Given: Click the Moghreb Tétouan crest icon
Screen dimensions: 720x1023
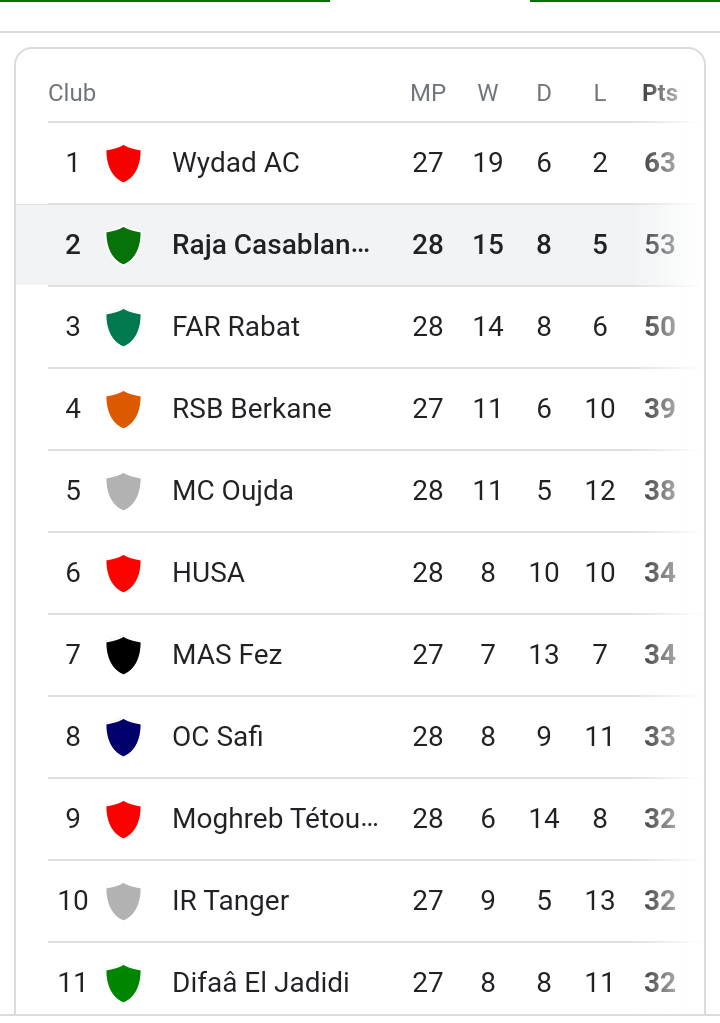Looking at the screenshot, I should [123, 819].
